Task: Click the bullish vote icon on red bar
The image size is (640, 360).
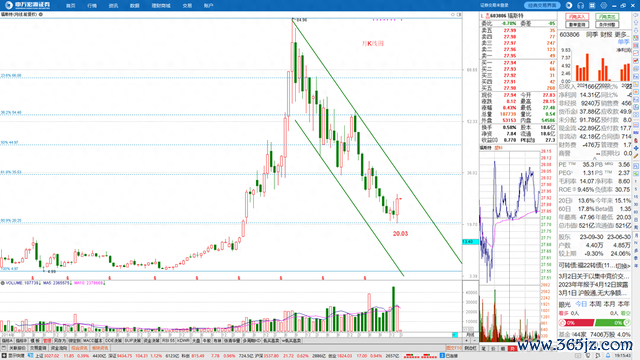Action: coord(562,323)
